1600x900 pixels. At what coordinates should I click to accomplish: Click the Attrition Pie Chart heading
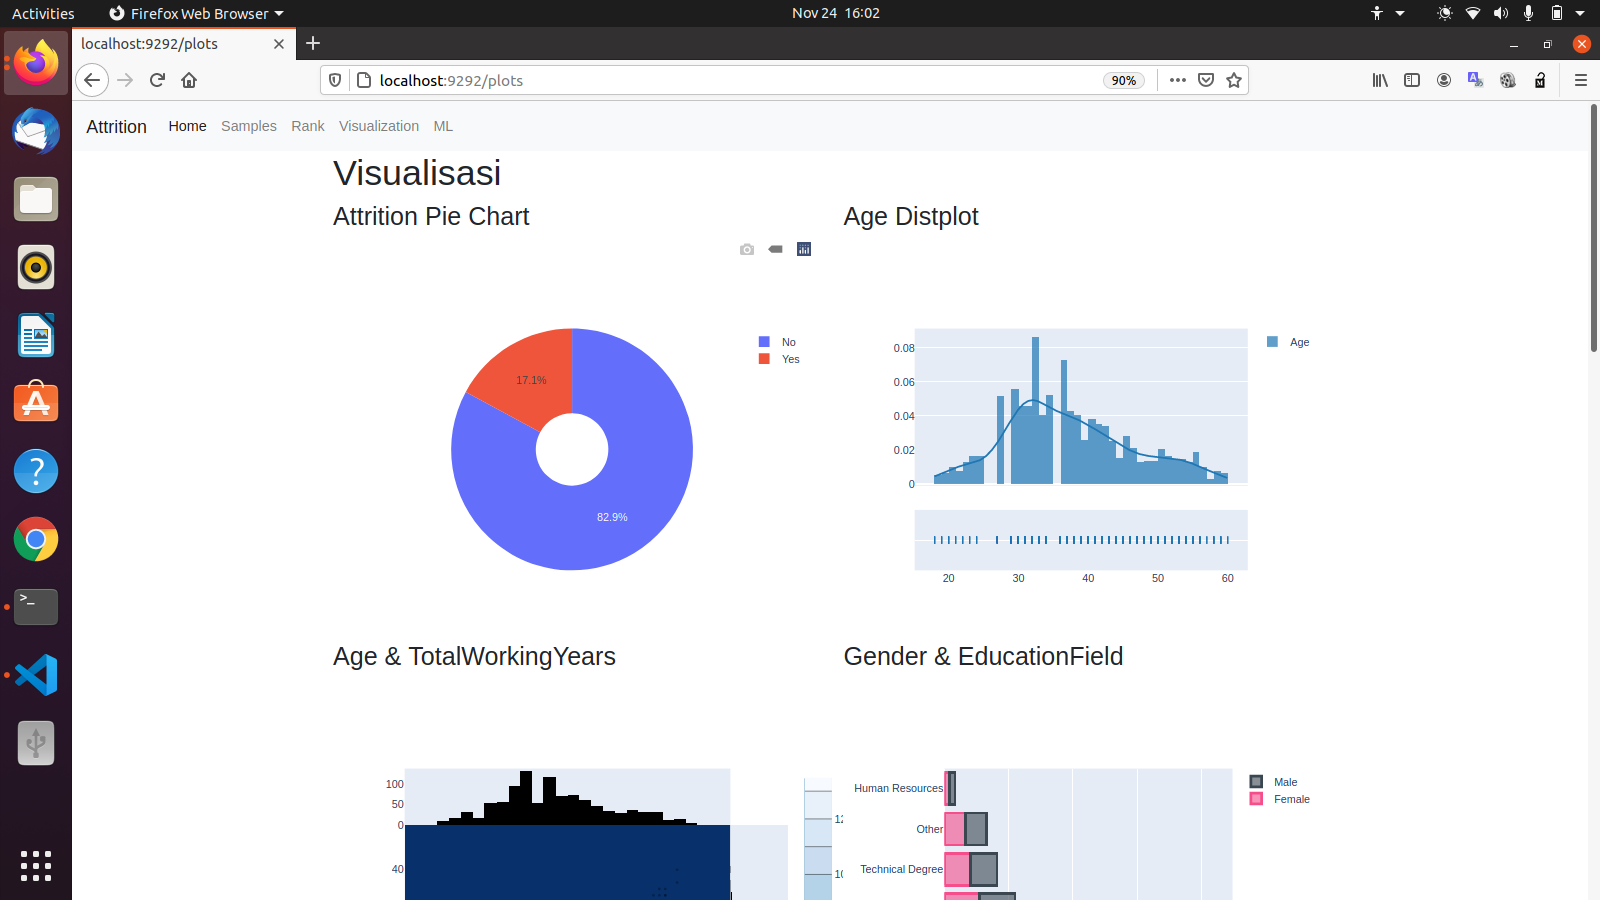tap(431, 216)
